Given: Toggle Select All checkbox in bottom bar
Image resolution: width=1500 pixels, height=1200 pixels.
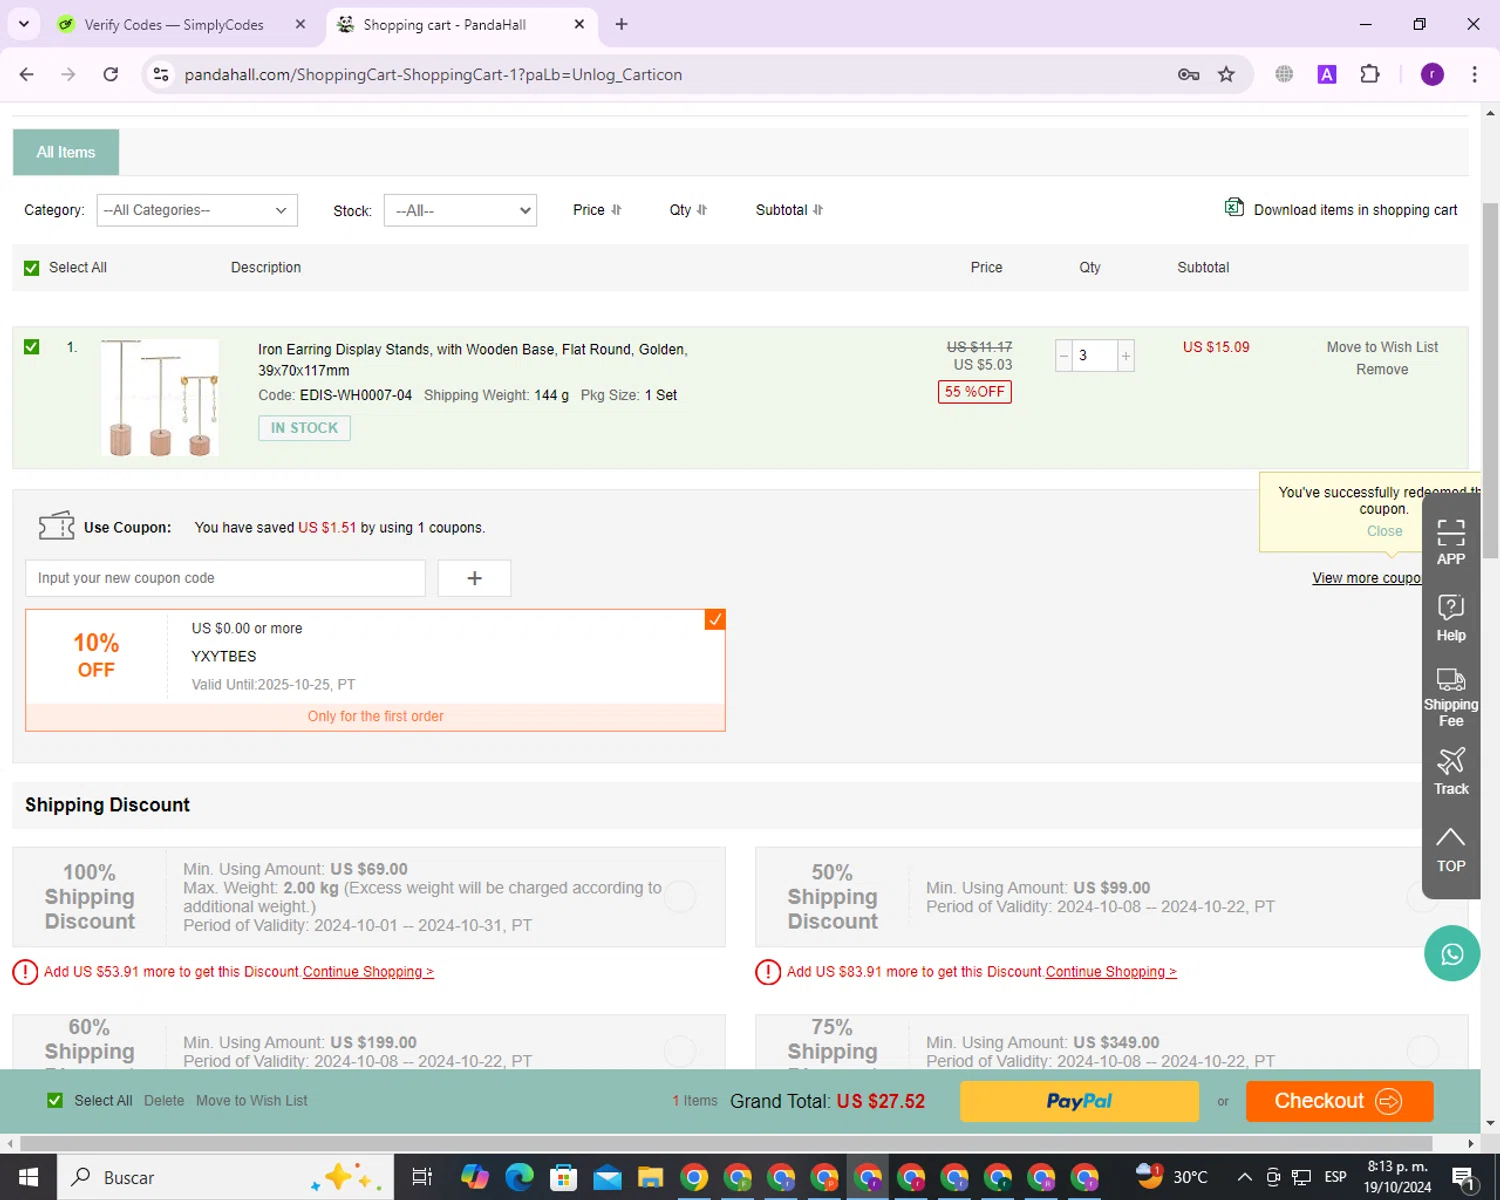Looking at the screenshot, I should coord(55,1100).
